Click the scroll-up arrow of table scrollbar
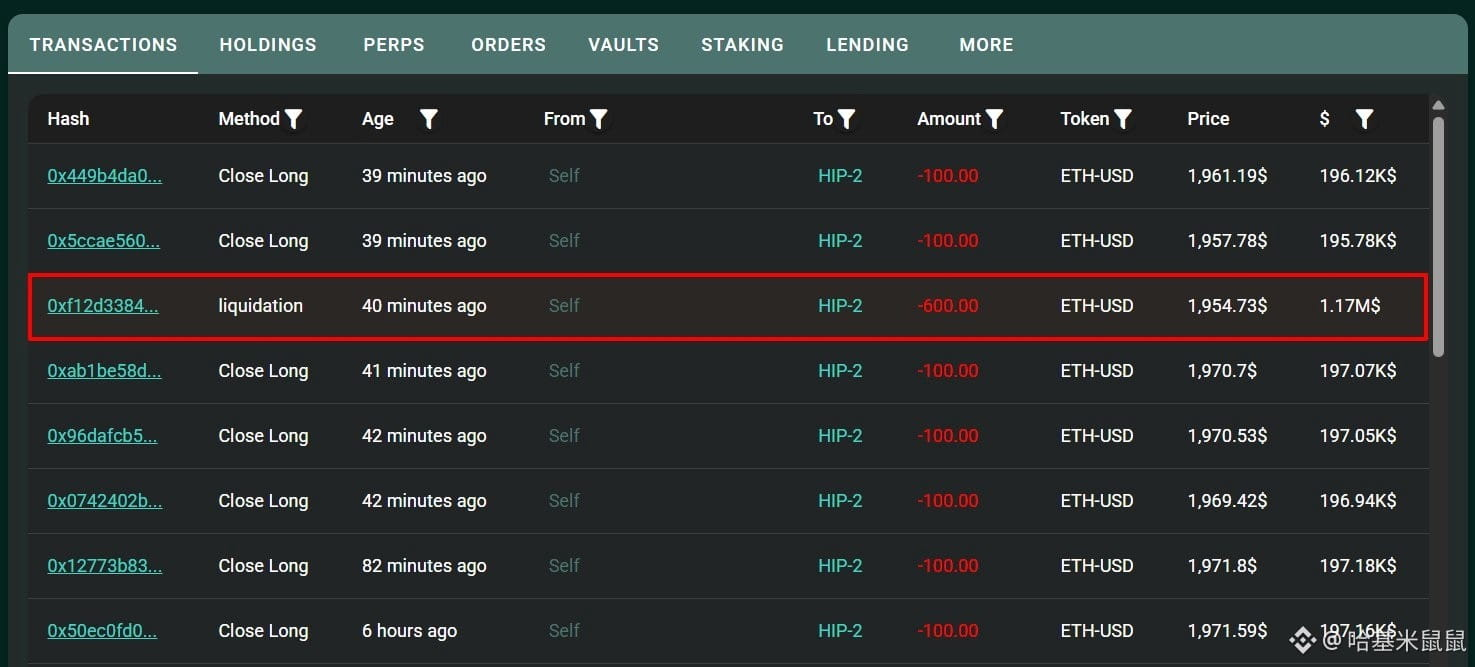The width and height of the screenshot is (1475, 667). pos(1438,106)
